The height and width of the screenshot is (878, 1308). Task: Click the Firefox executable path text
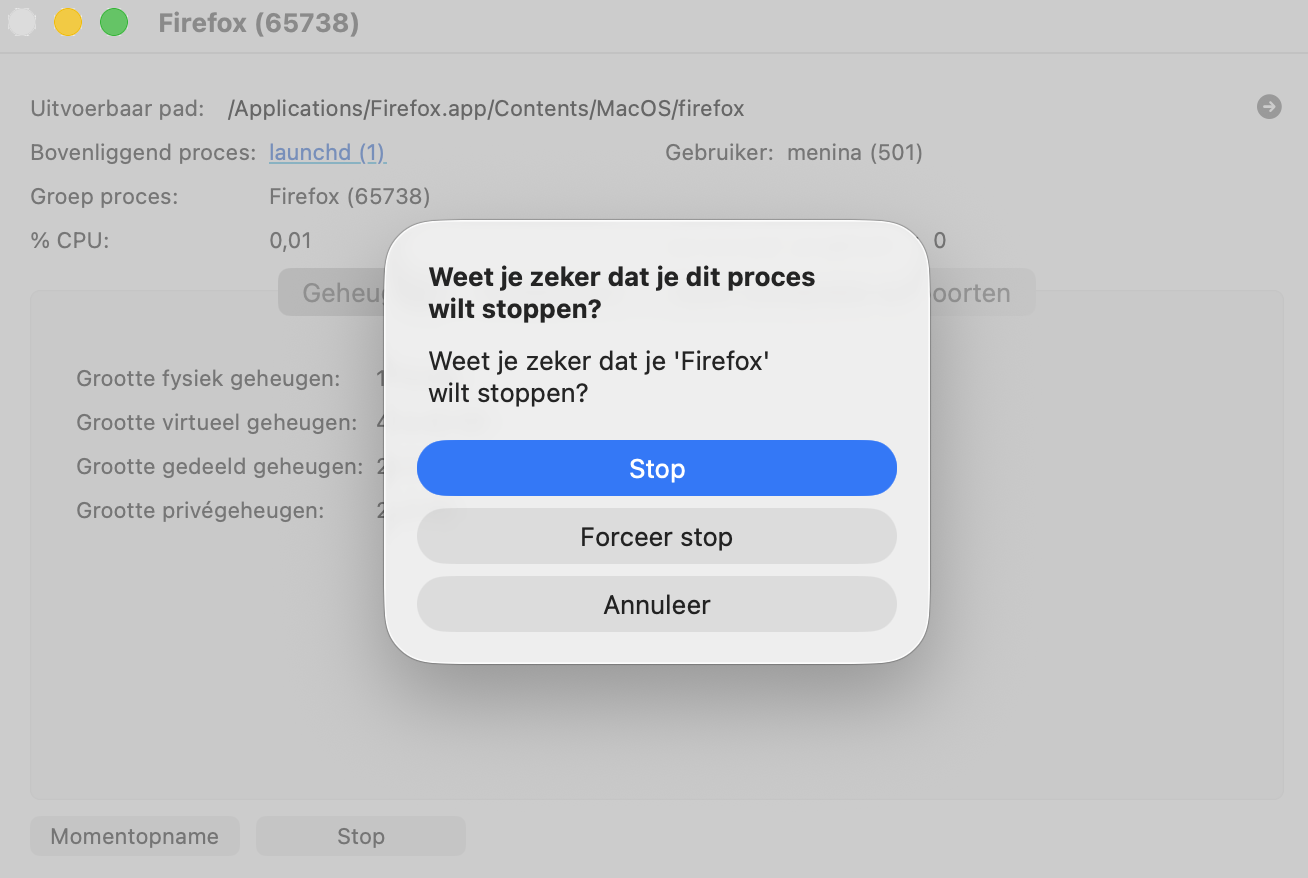click(x=486, y=108)
